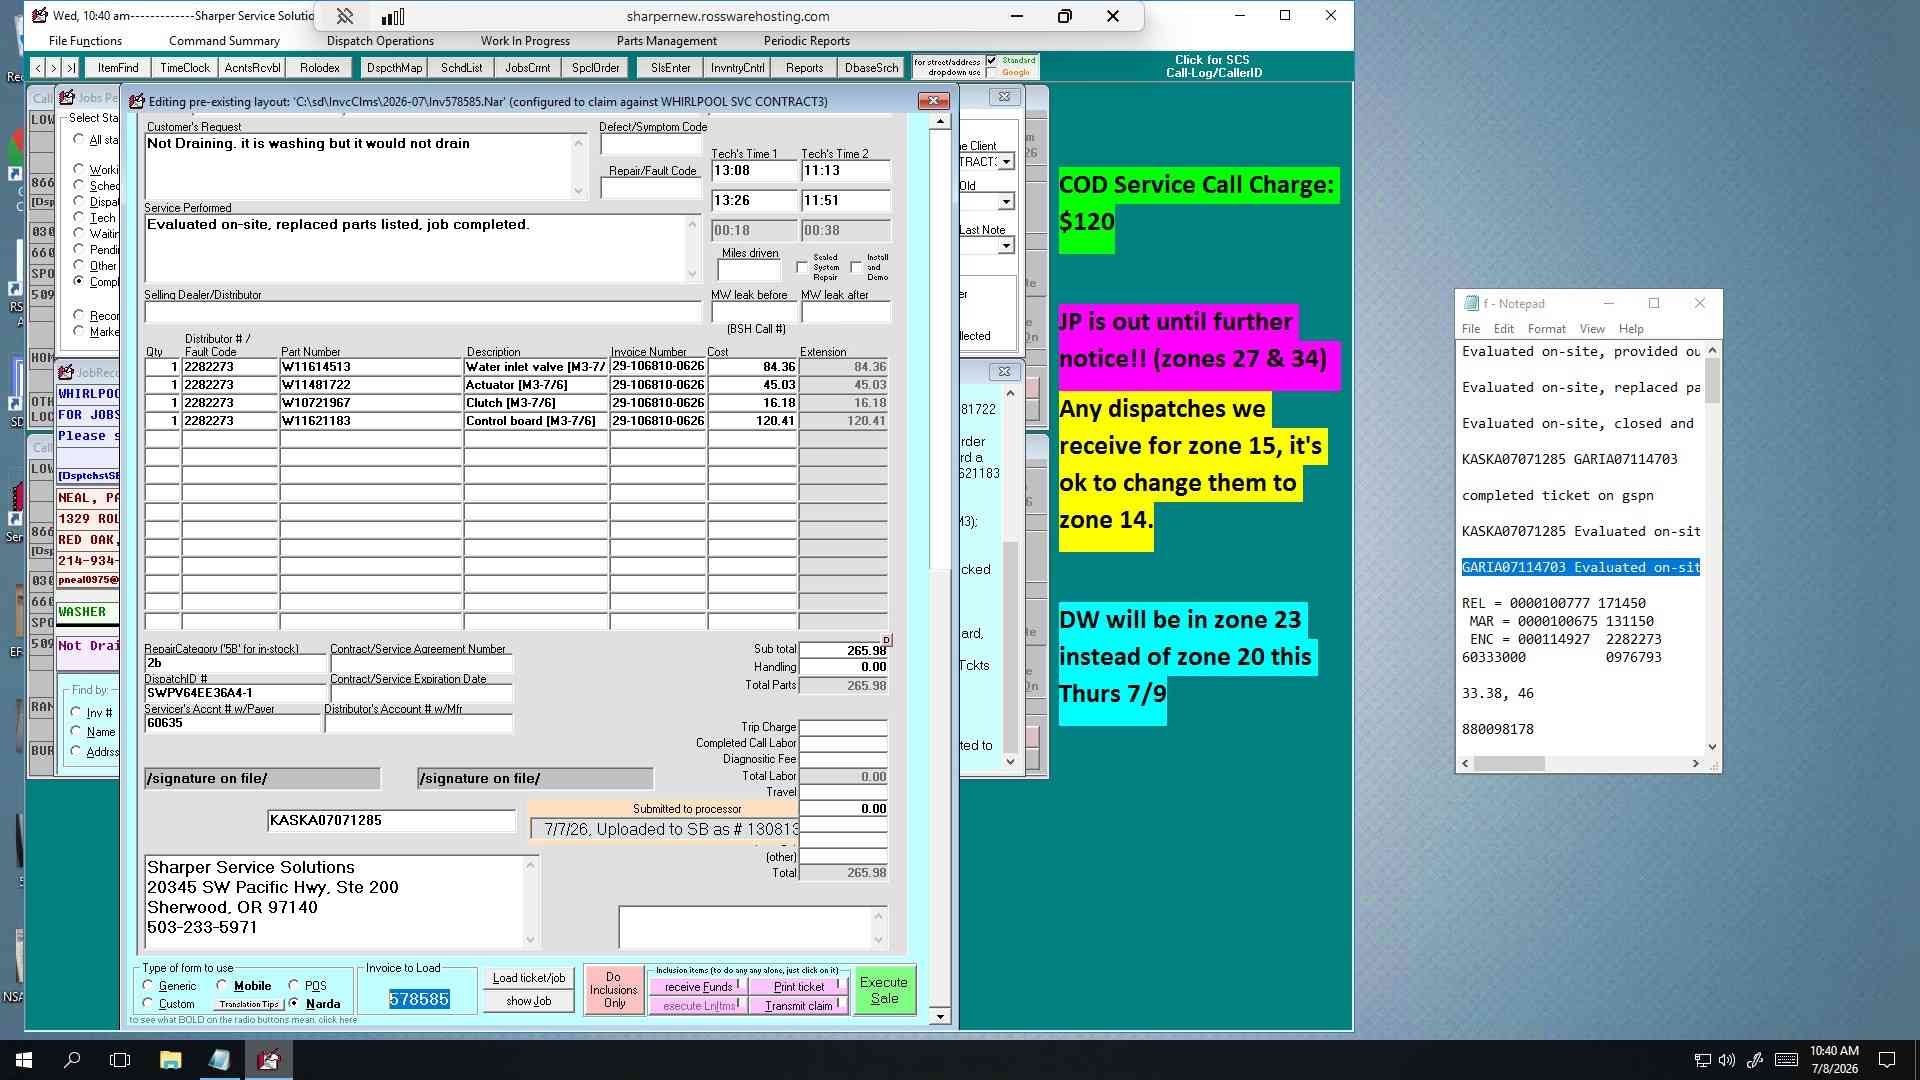The width and height of the screenshot is (1920, 1080).
Task: Check the Sealed System Repair checkbox
Action: 802,267
